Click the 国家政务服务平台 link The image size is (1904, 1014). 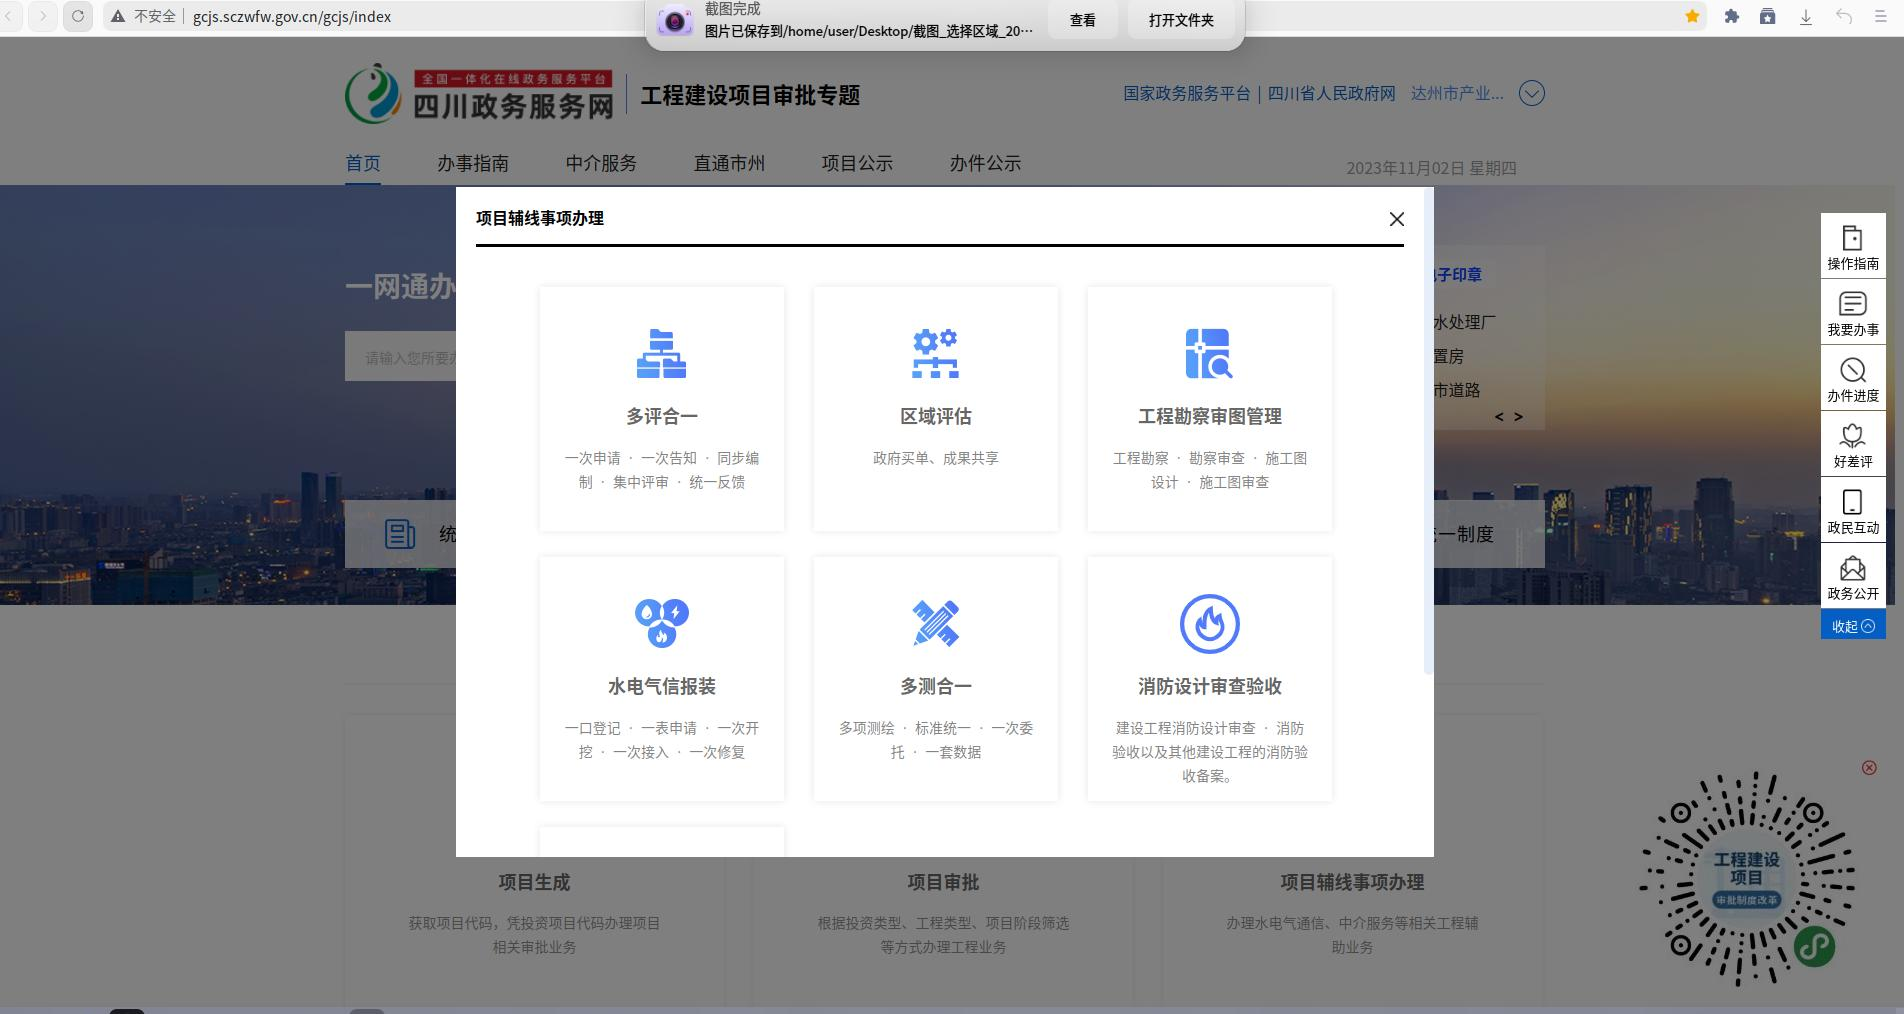[x=1186, y=93]
